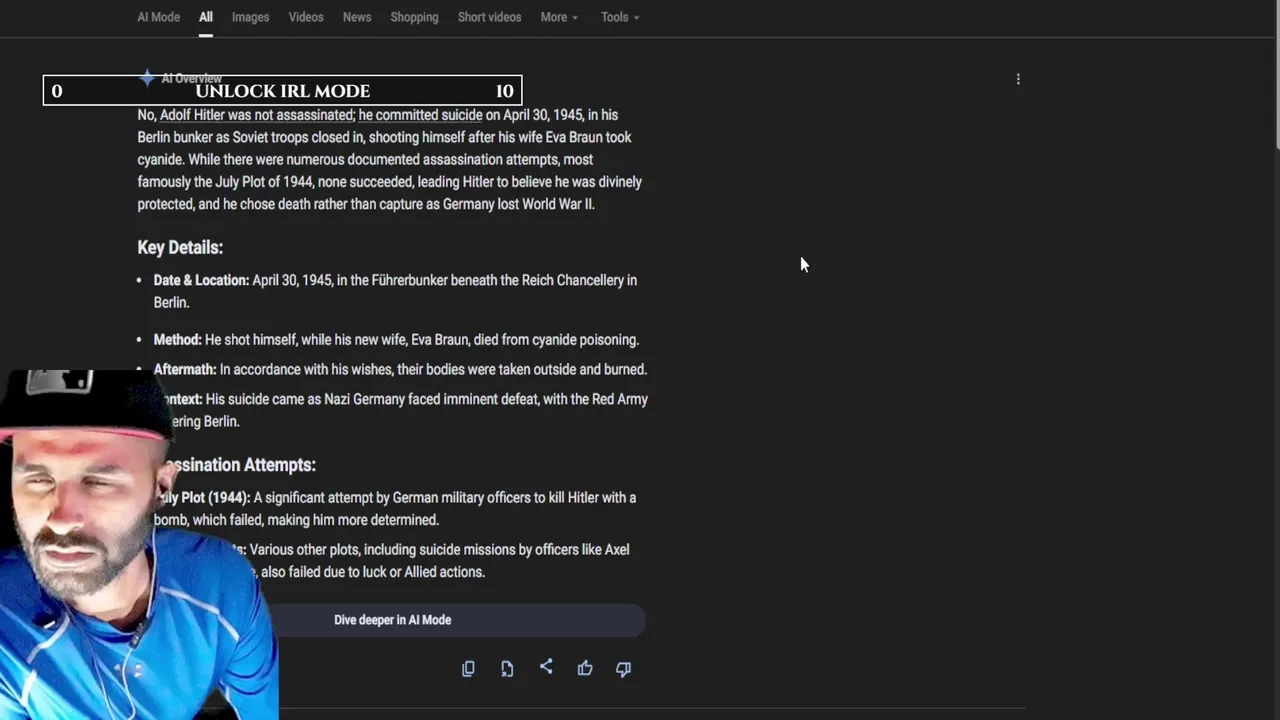Open the News tab
Image resolution: width=1280 pixels, height=720 pixels.
point(357,17)
